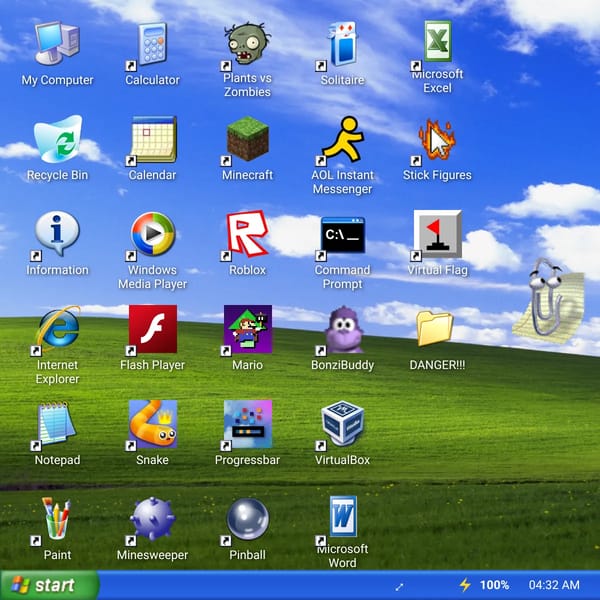Click the fullscreen arrows icon in taskbar
The height and width of the screenshot is (600, 600).
pos(399,586)
